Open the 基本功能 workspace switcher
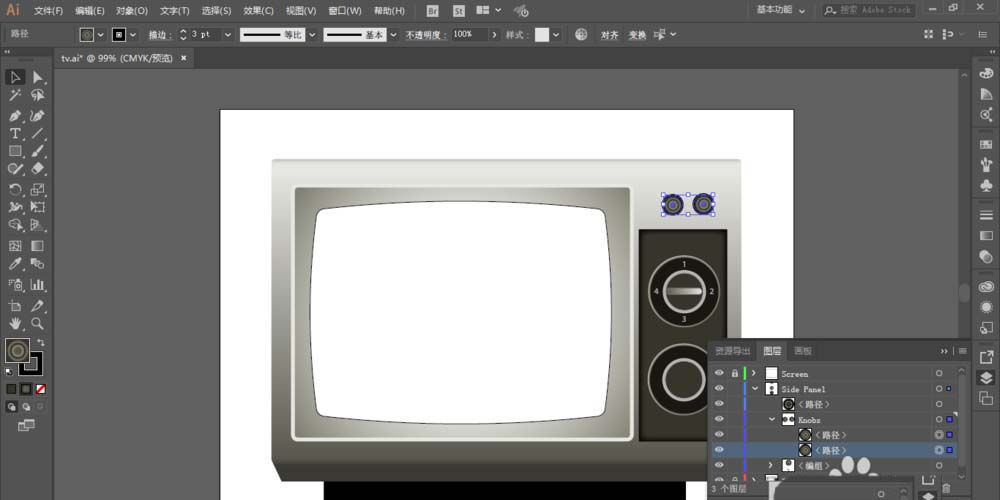This screenshot has width=1000, height=500. click(x=781, y=10)
